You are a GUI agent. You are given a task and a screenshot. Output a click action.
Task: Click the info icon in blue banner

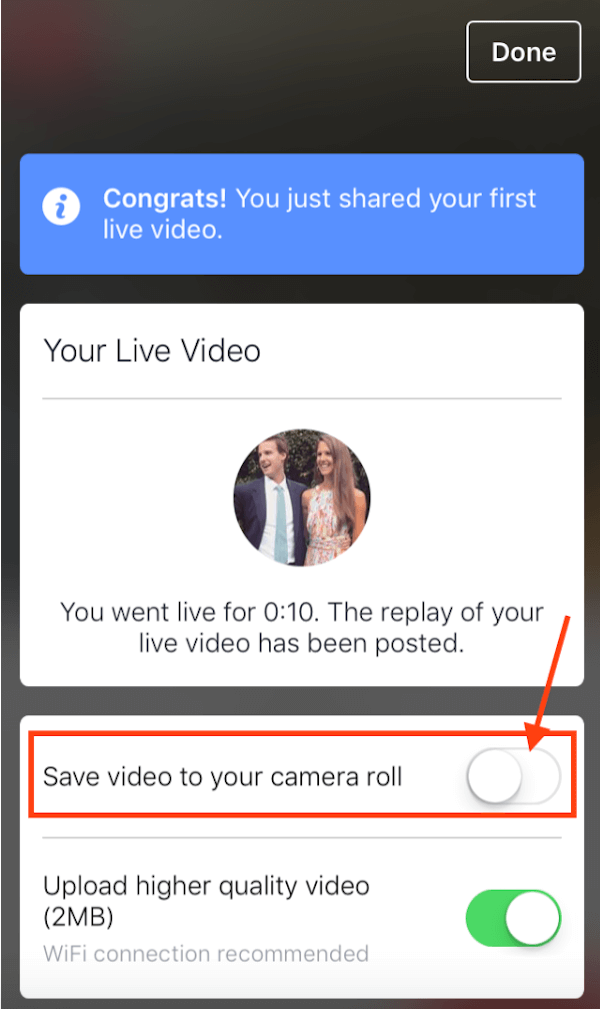tap(61, 207)
